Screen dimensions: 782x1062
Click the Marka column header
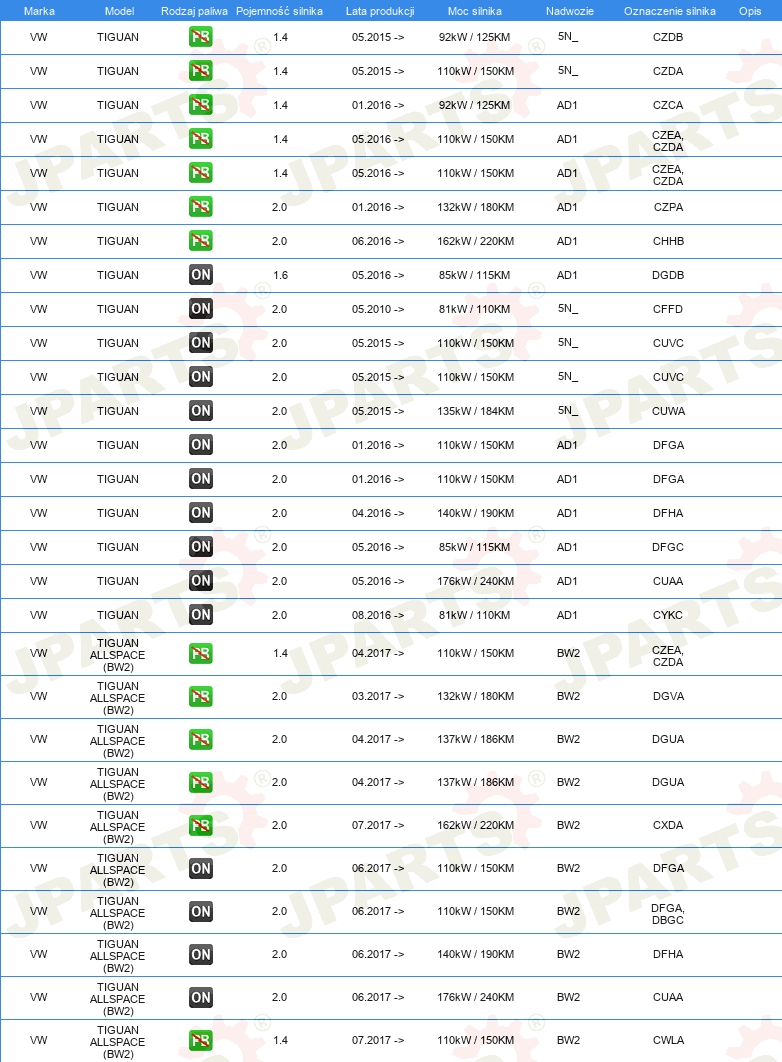39,11
